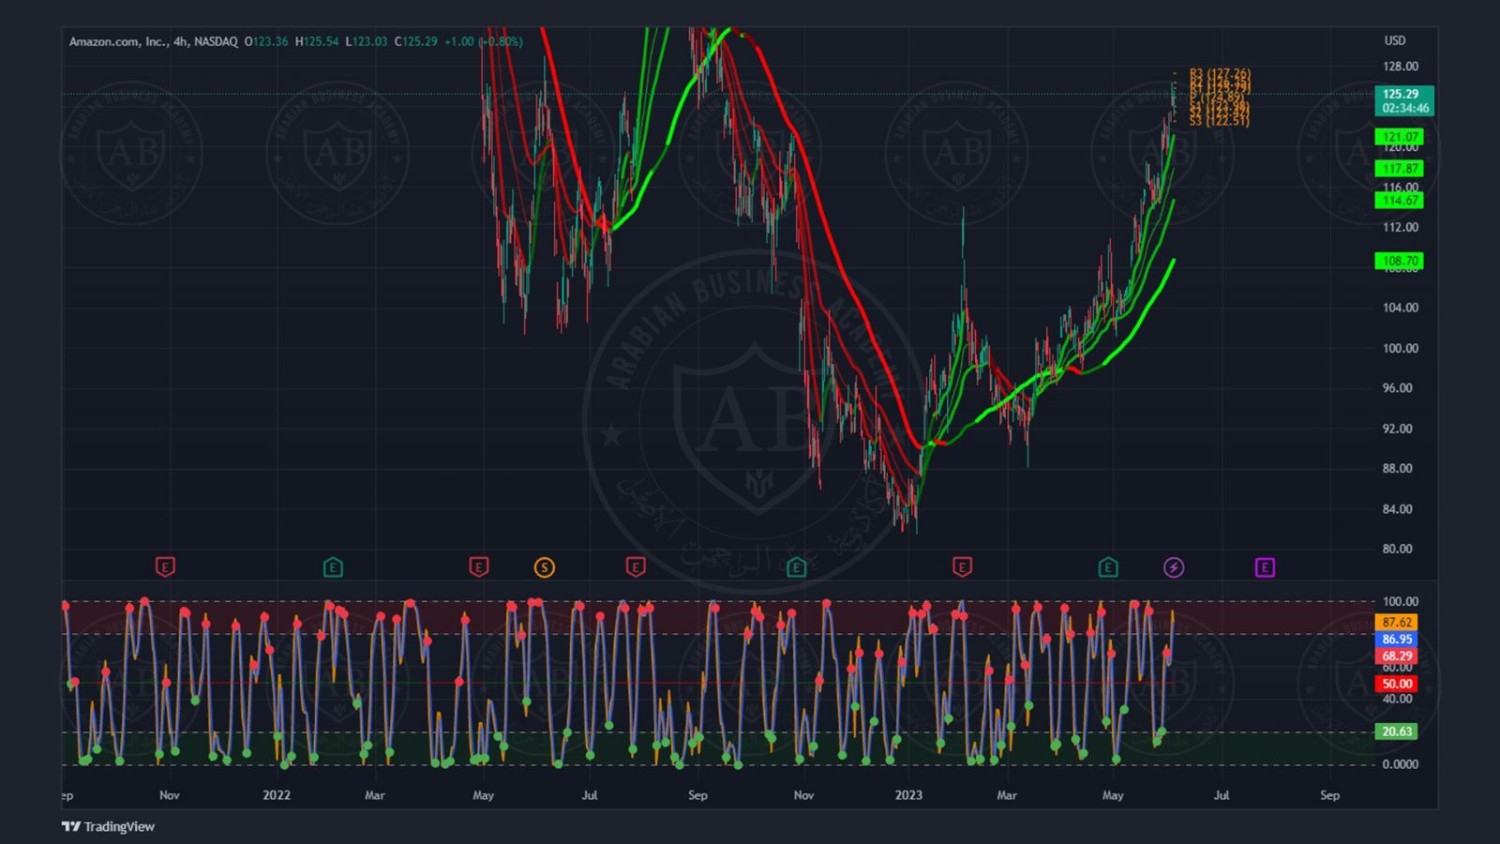
Task: Click the red 50.00 level label
Action: coord(1397,684)
